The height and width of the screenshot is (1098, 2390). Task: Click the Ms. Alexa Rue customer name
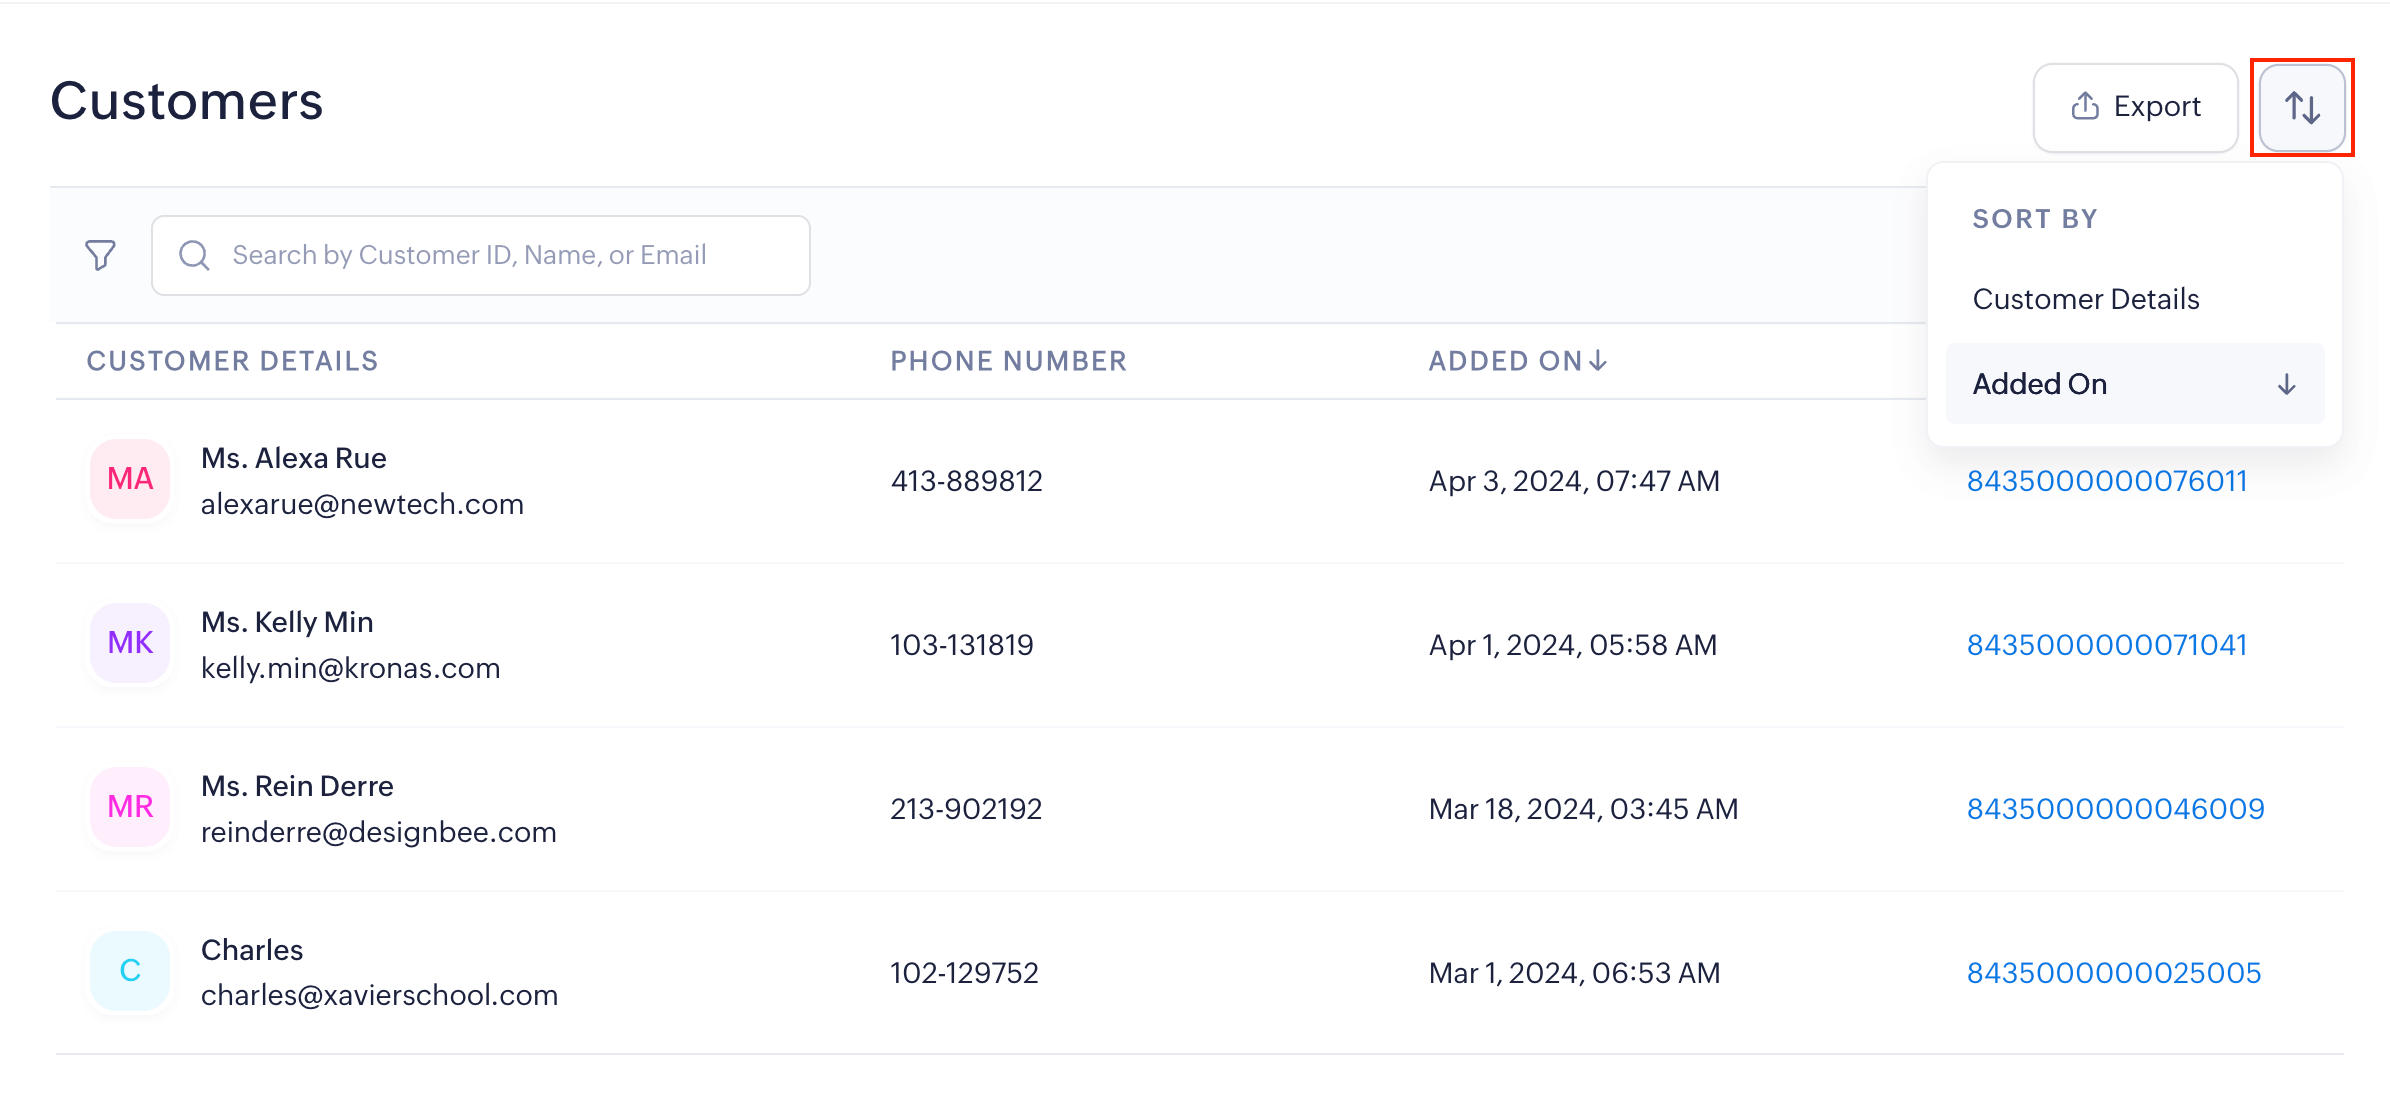[x=294, y=458]
